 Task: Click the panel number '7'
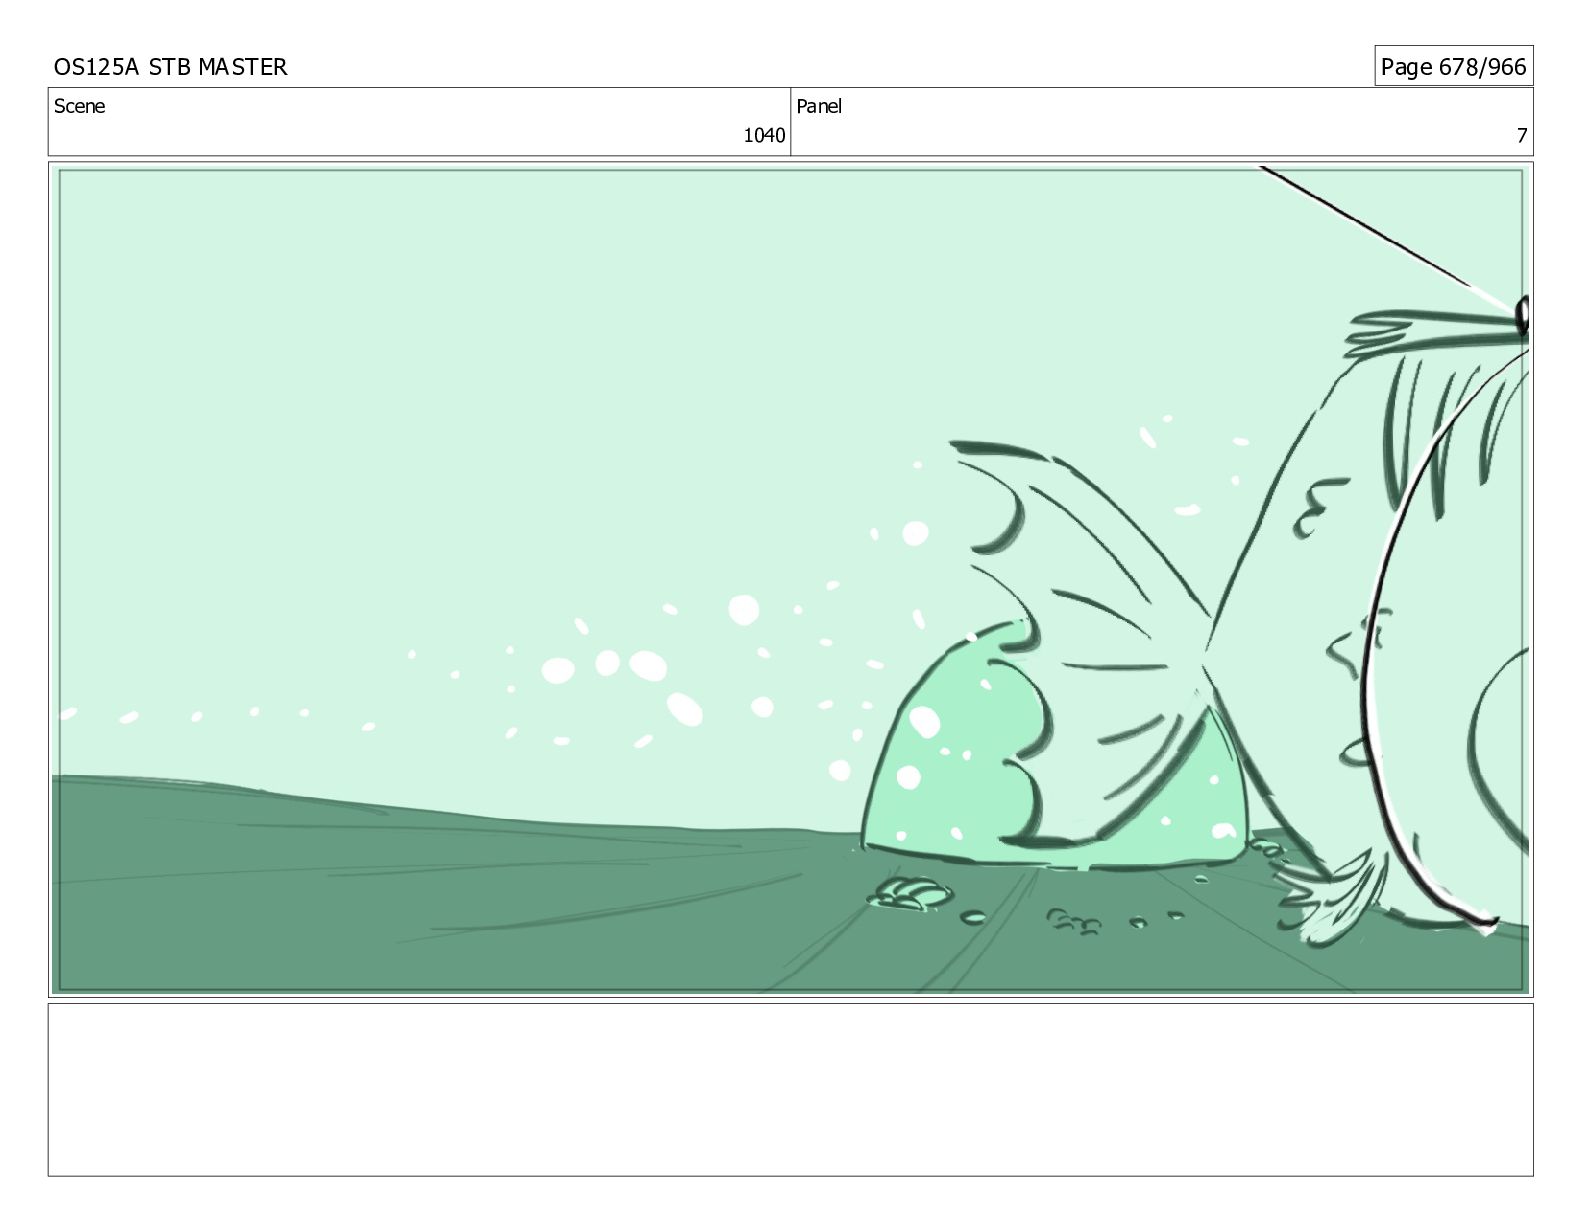click(1522, 136)
